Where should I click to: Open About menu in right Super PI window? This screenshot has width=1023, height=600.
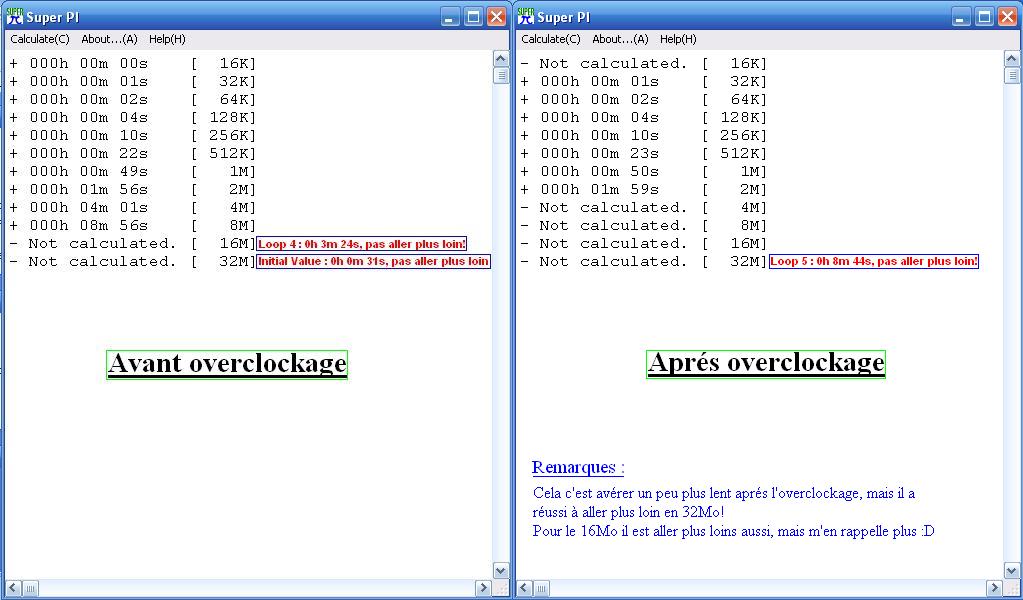(620, 39)
